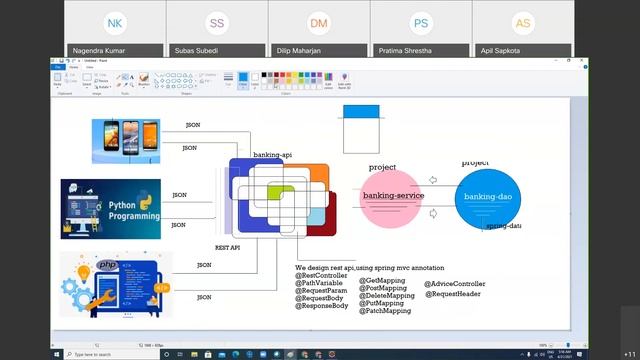Open the shape Fill dropdown
640x360 pixels.
205,81
